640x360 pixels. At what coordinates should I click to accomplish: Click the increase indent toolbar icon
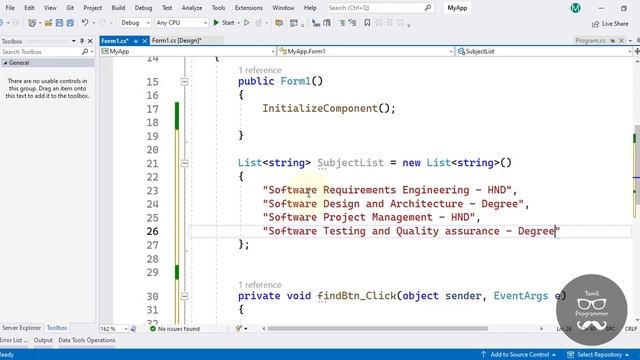click(x=327, y=23)
